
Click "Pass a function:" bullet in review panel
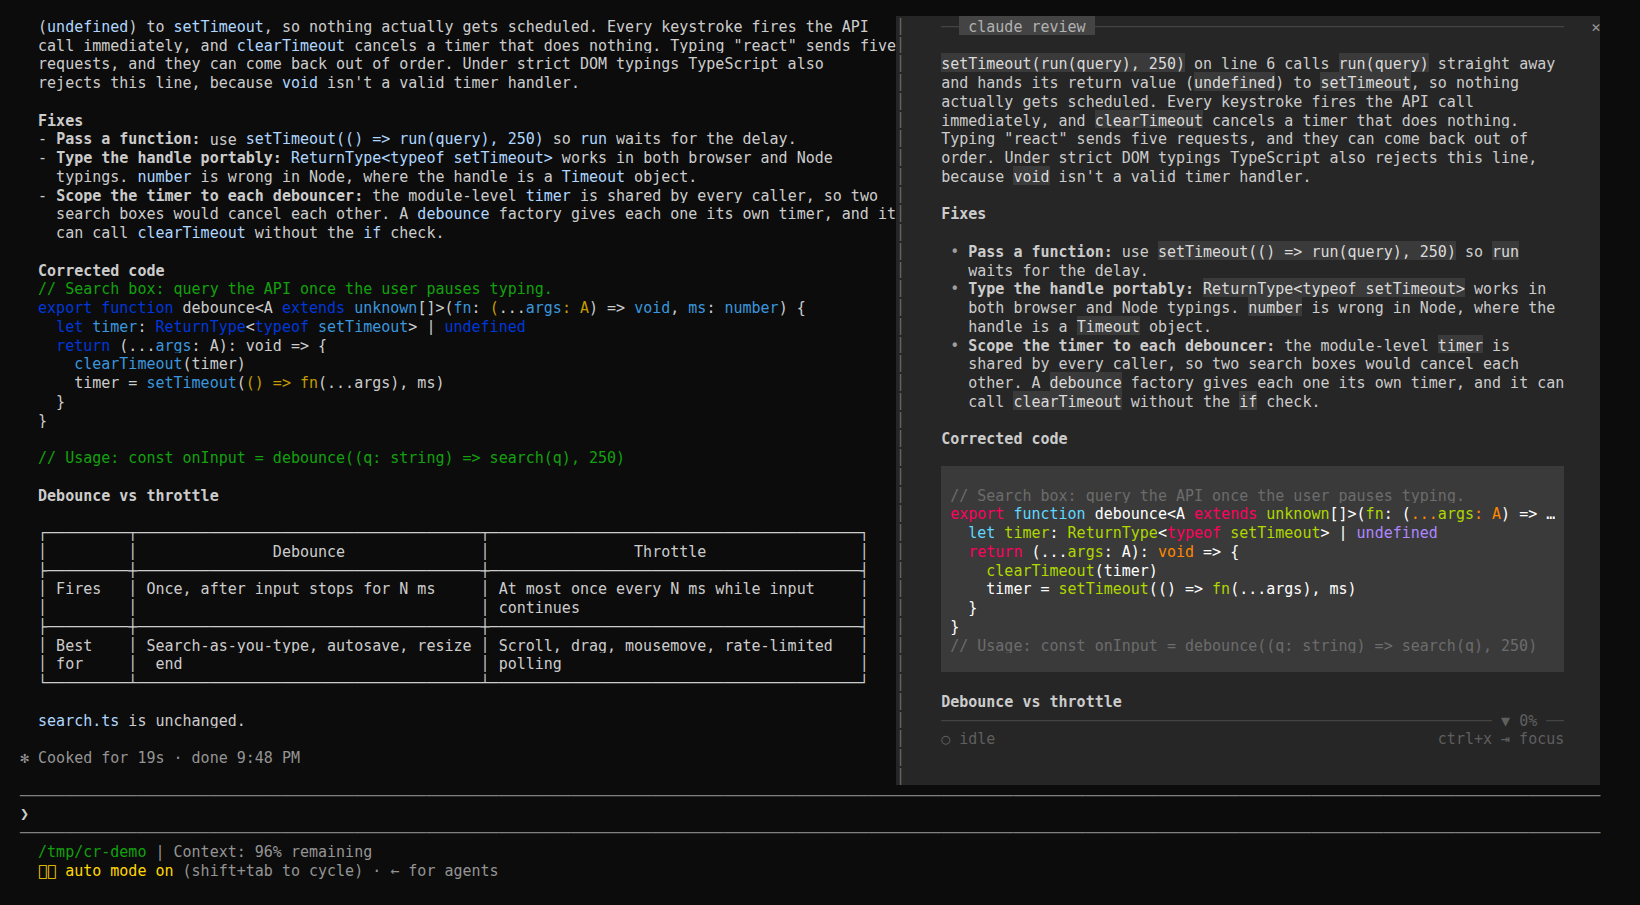click(x=1039, y=252)
